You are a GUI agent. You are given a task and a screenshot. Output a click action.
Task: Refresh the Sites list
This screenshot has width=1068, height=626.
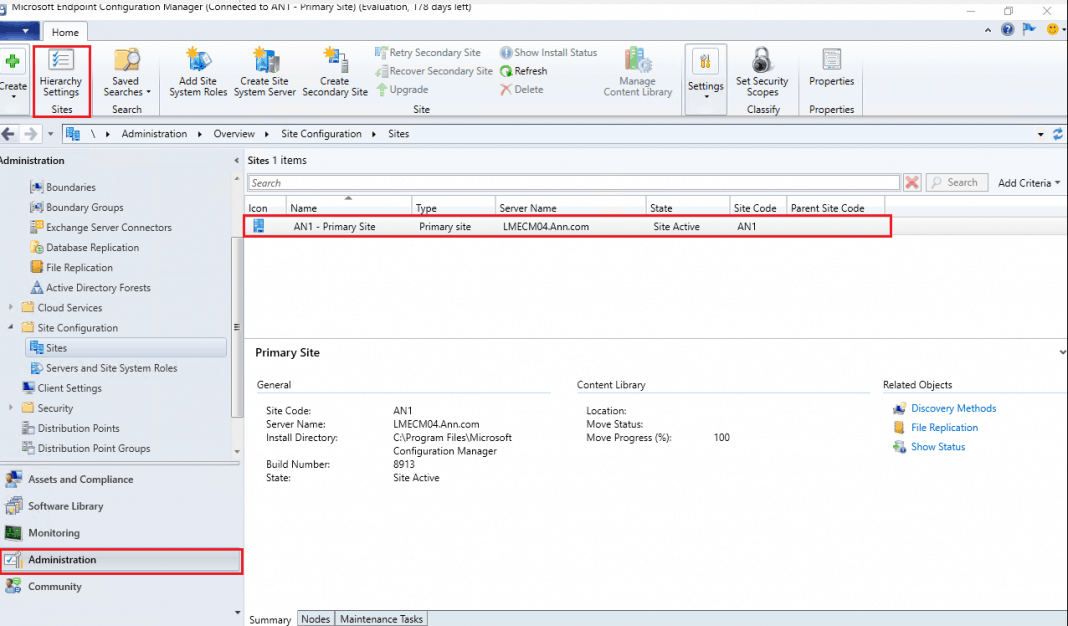530,70
